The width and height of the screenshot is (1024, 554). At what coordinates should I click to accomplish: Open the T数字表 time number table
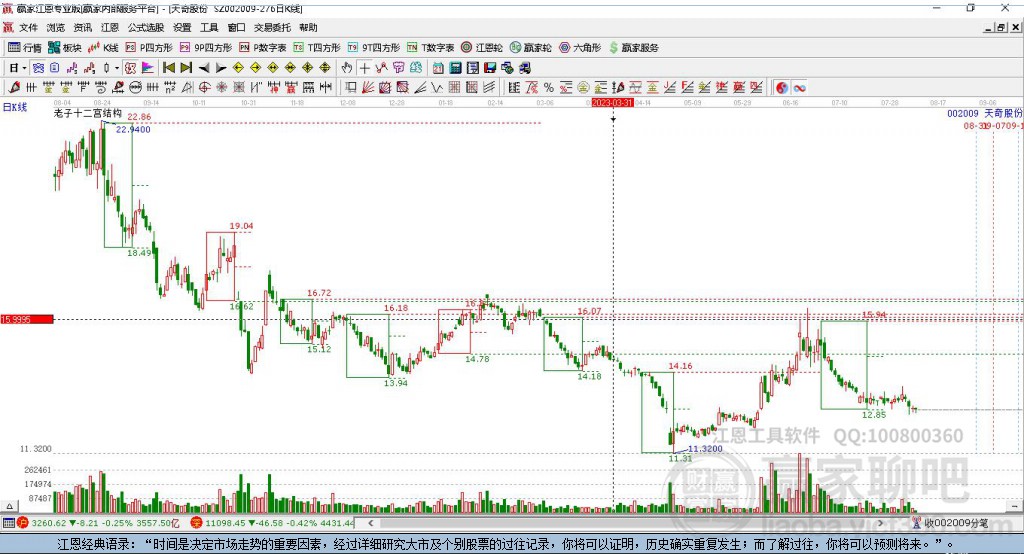[x=430, y=48]
